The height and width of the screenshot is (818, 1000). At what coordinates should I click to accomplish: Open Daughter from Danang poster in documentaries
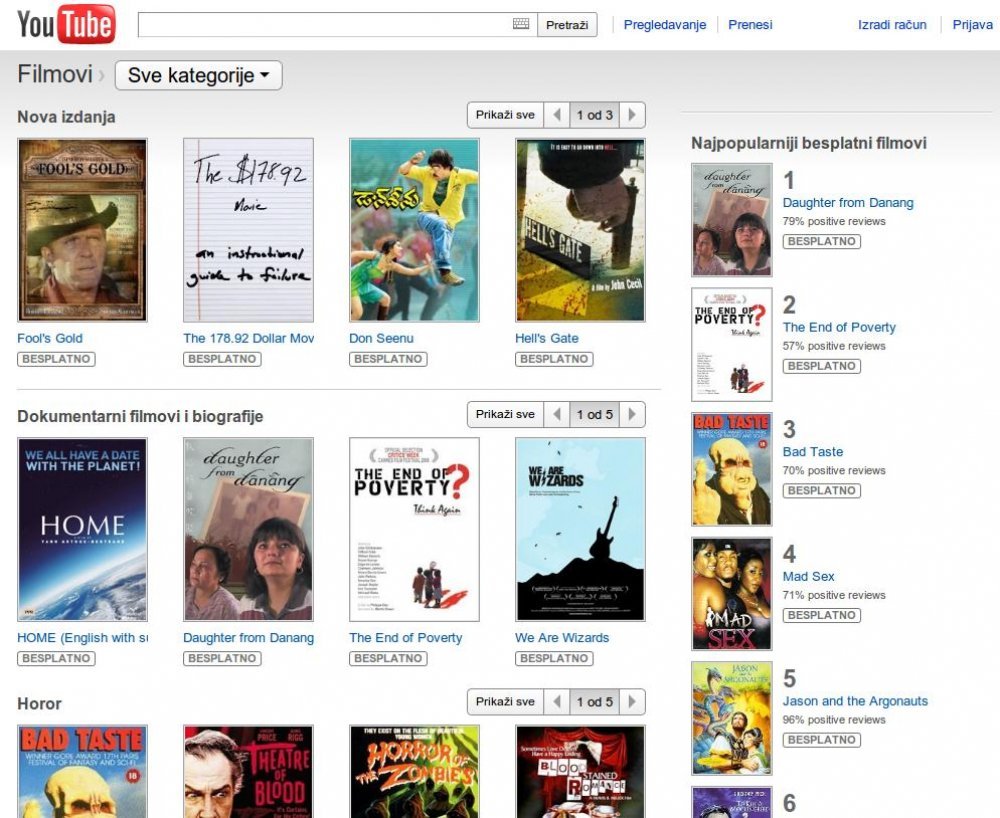point(248,529)
